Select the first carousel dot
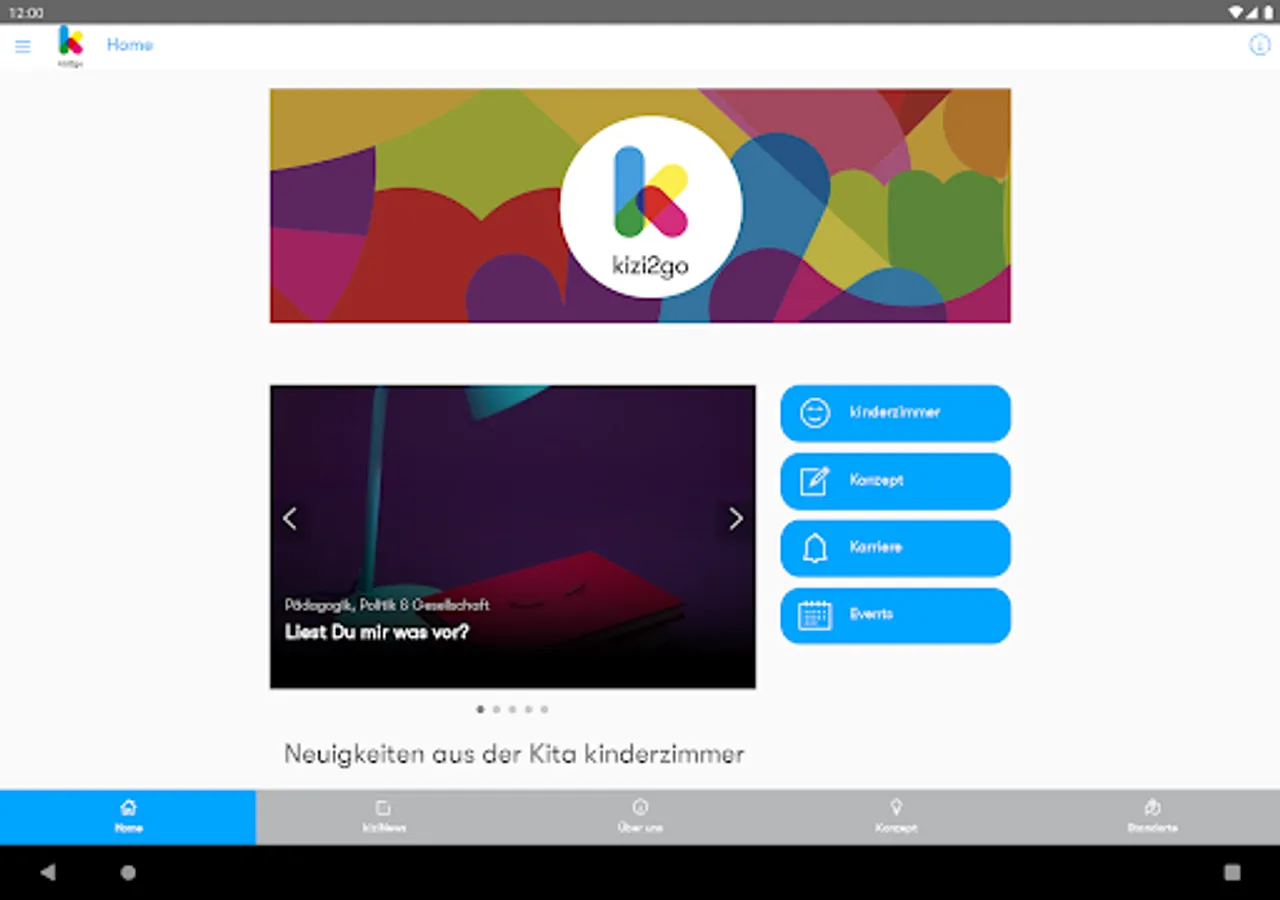Image resolution: width=1280 pixels, height=900 pixels. (480, 709)
